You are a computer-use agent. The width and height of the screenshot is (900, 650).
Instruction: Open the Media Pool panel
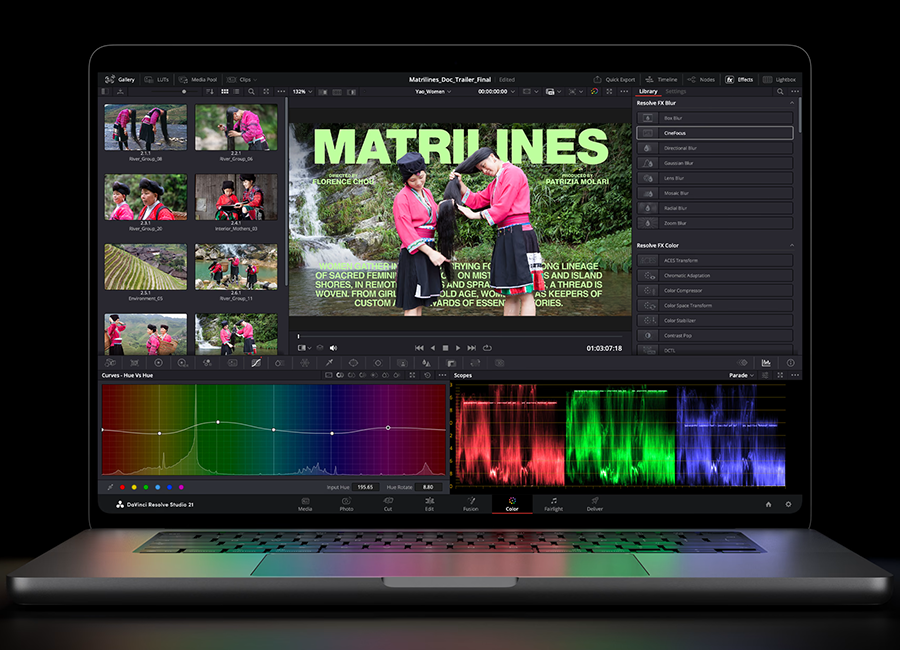tap(198, 79)
